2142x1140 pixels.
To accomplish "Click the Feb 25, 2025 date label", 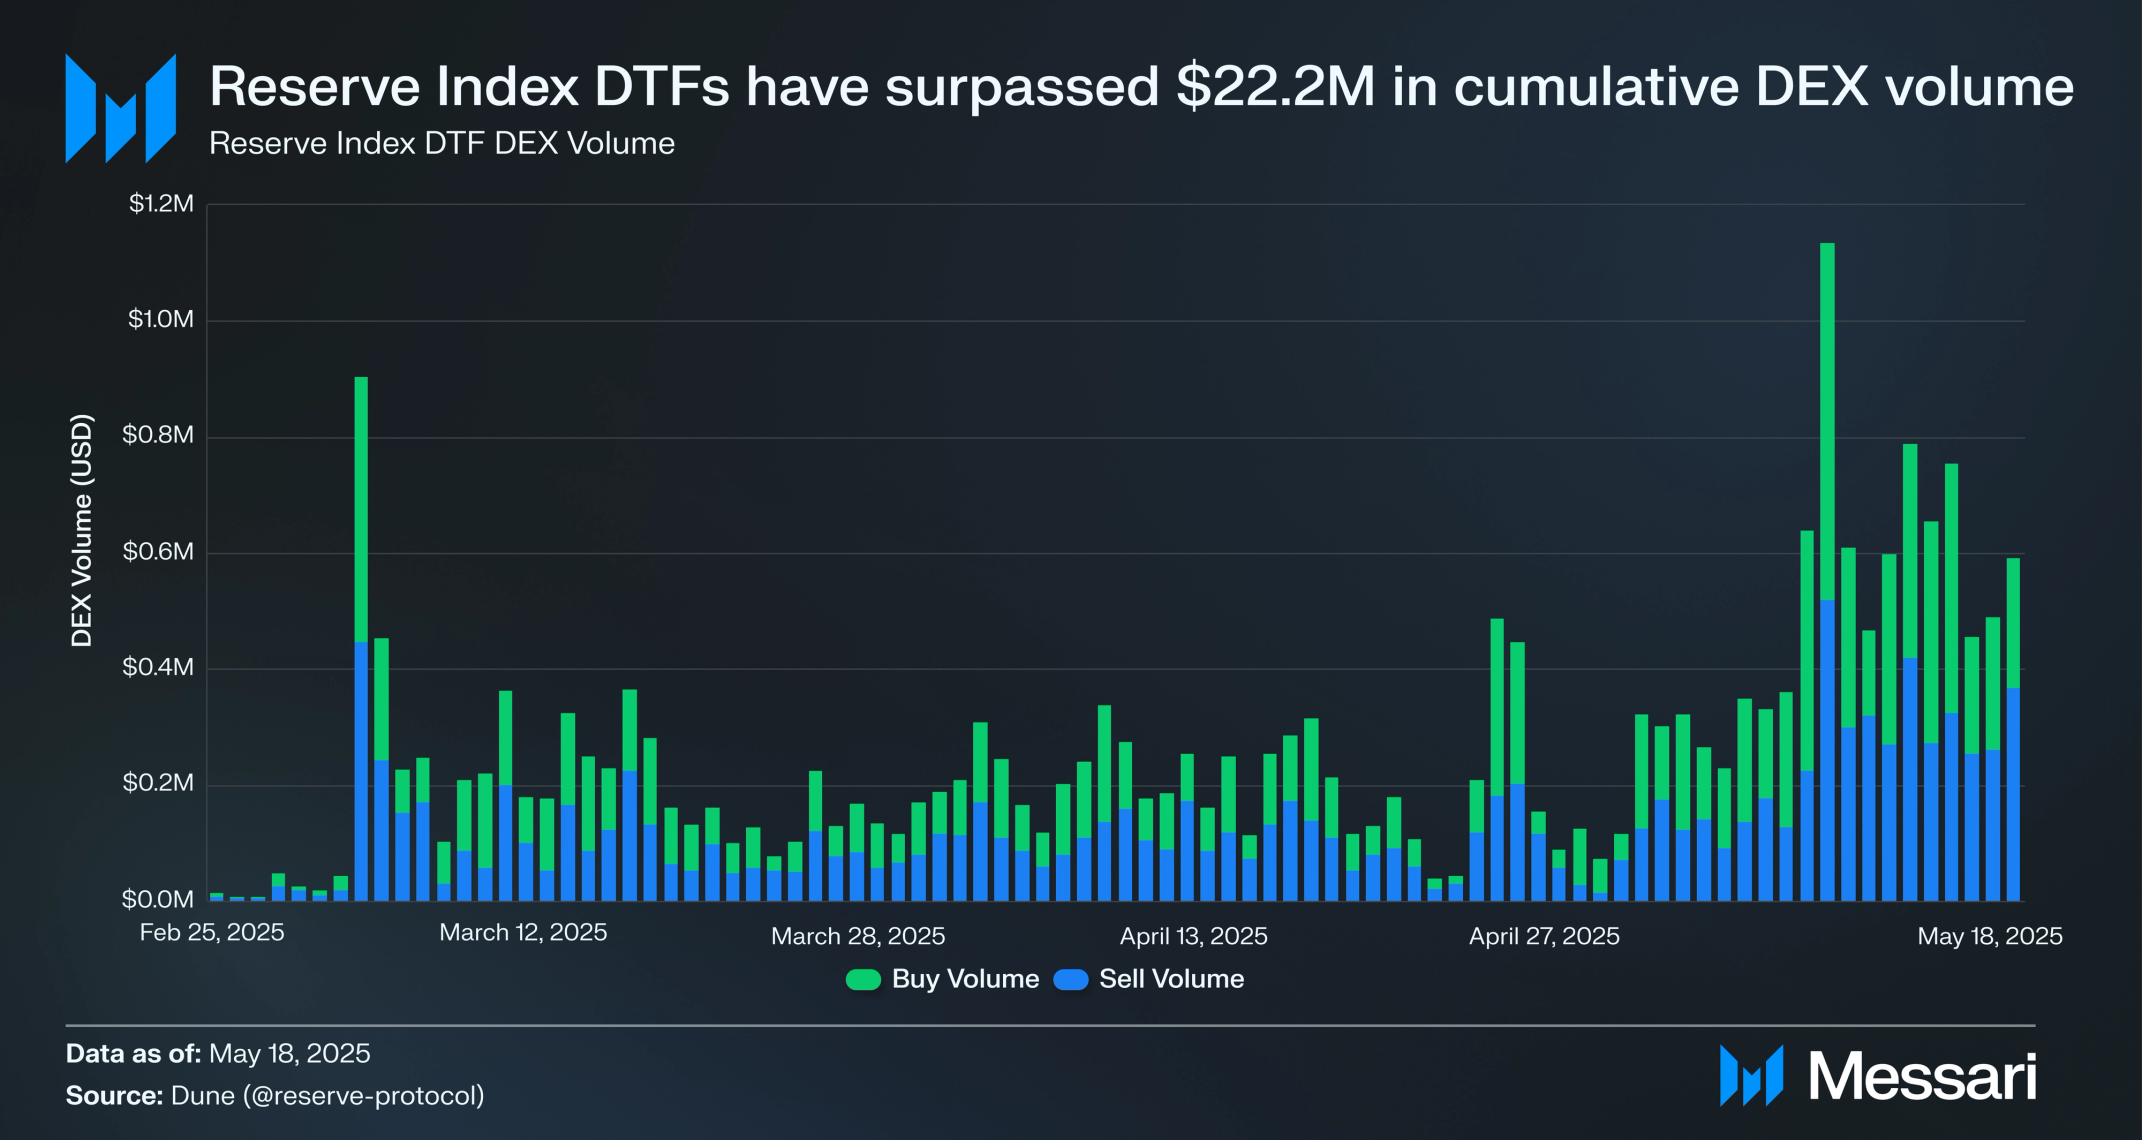I will 212,933.
